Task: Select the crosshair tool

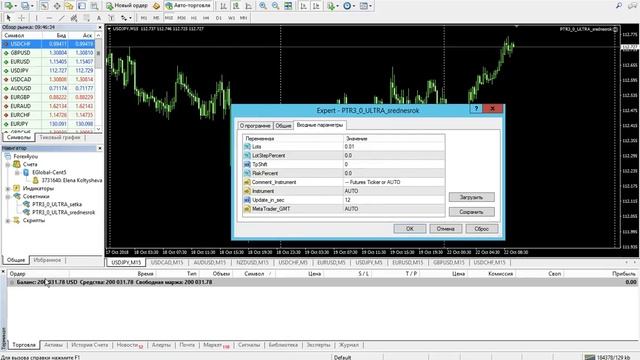Action: click(x=21, y=18)
